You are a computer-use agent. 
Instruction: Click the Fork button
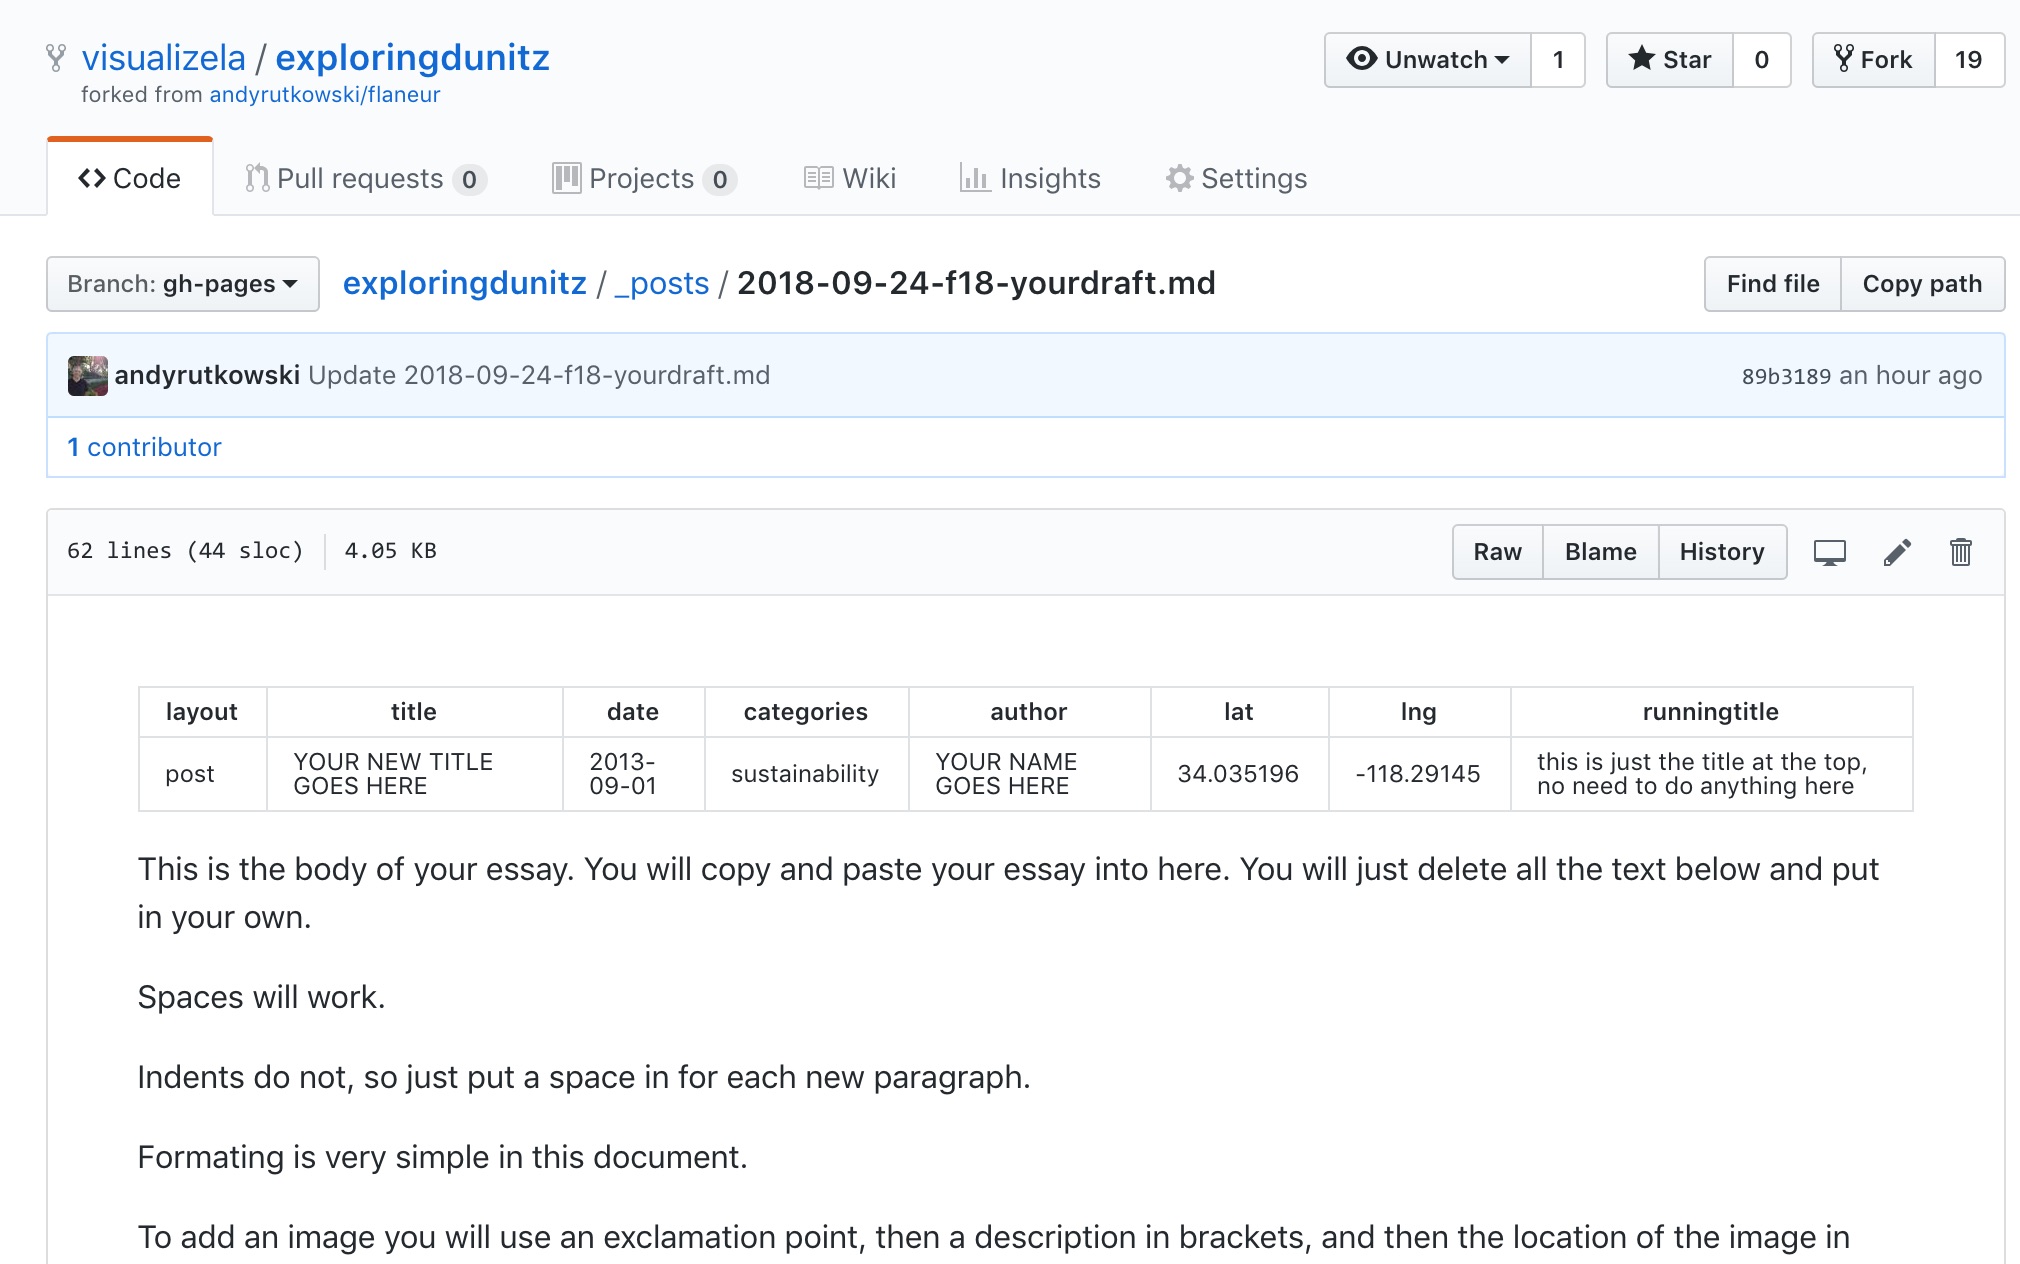[1873, 60]
